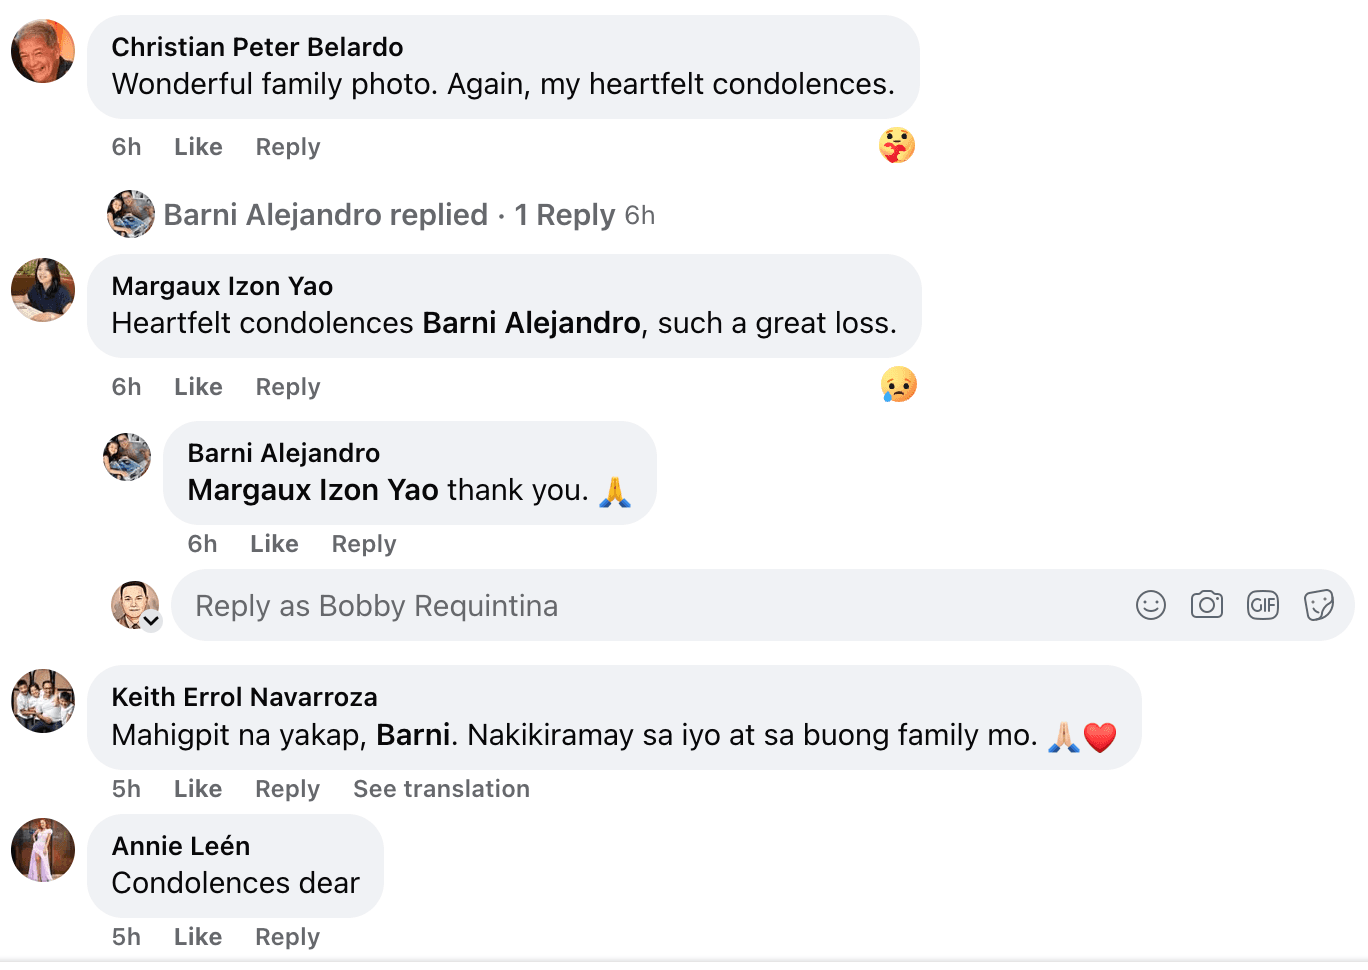Open Margaux Izon Yao's profile name link
Image resolution: width=1368 pixels, height=970 pixels.
[222, 286]
